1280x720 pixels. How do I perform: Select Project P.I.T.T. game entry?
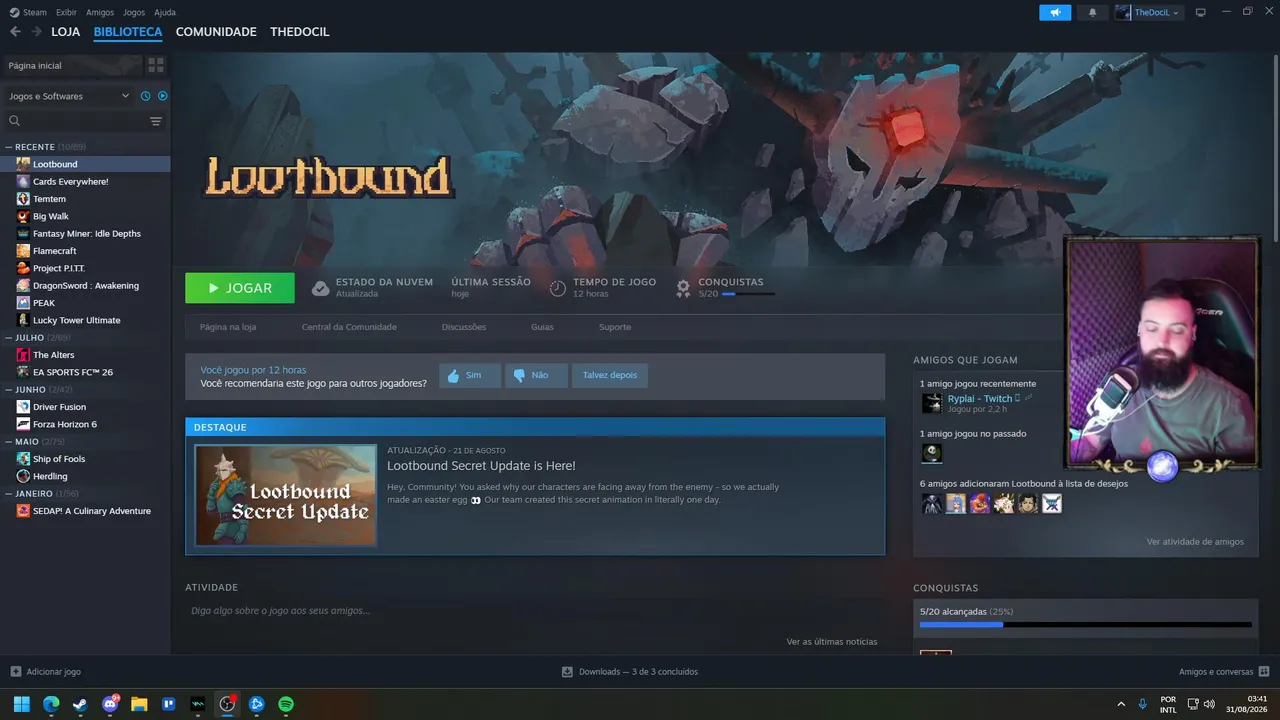click(85, 268)
